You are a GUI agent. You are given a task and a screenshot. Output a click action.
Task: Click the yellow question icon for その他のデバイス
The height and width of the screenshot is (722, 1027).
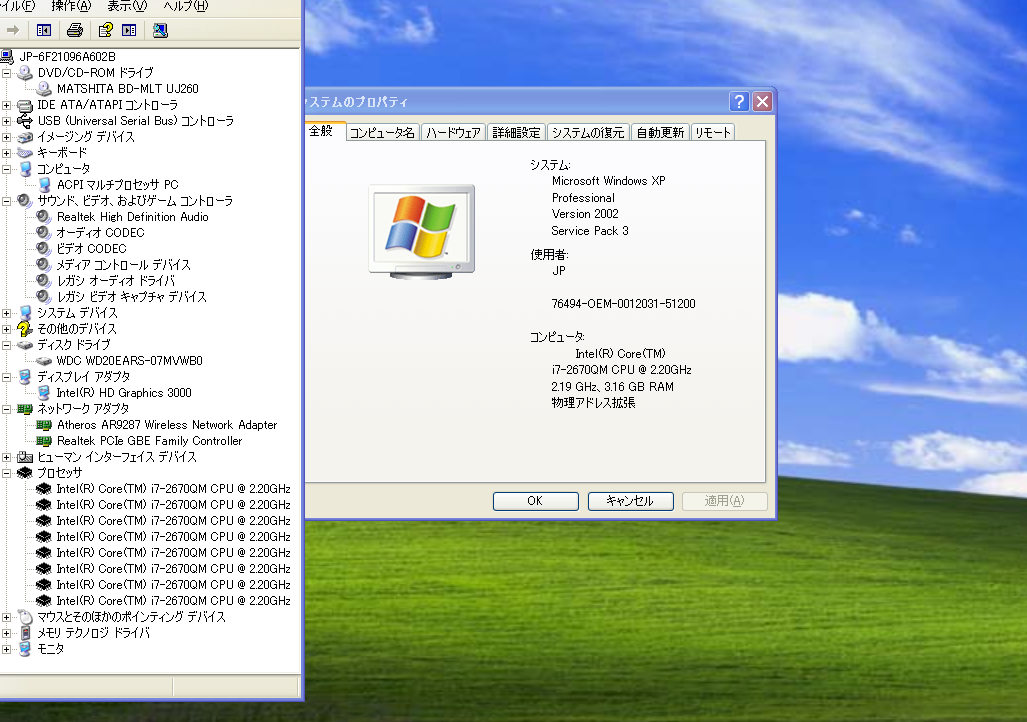(25, 328)
